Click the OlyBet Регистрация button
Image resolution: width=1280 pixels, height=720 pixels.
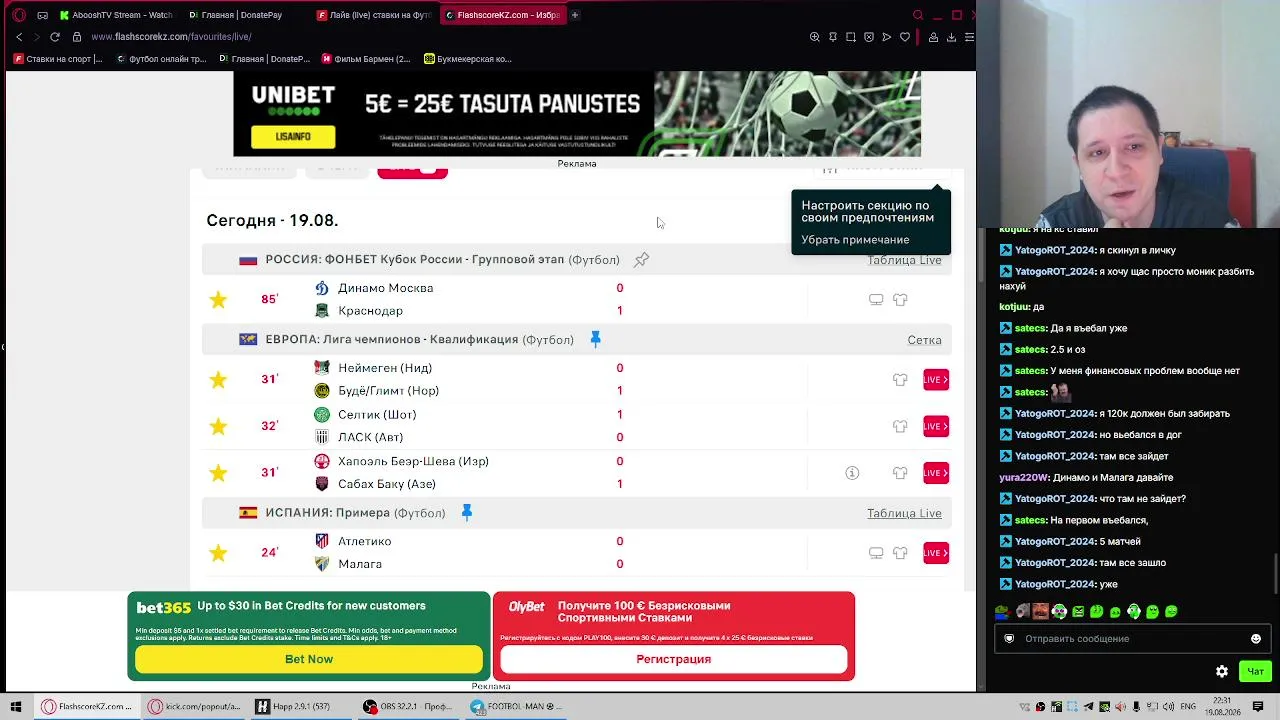[x=673, y=659]
